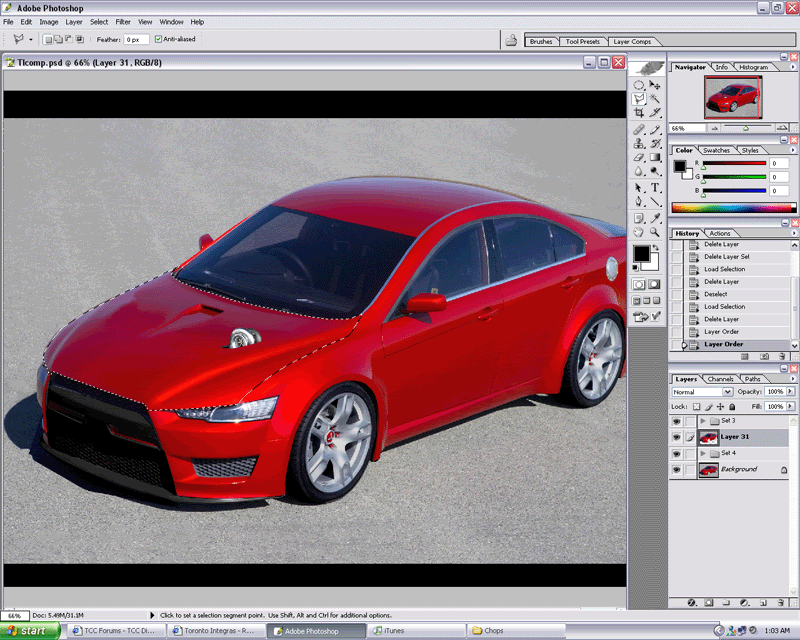
Task: Open the Filter menu
Action: pos(123,21)
